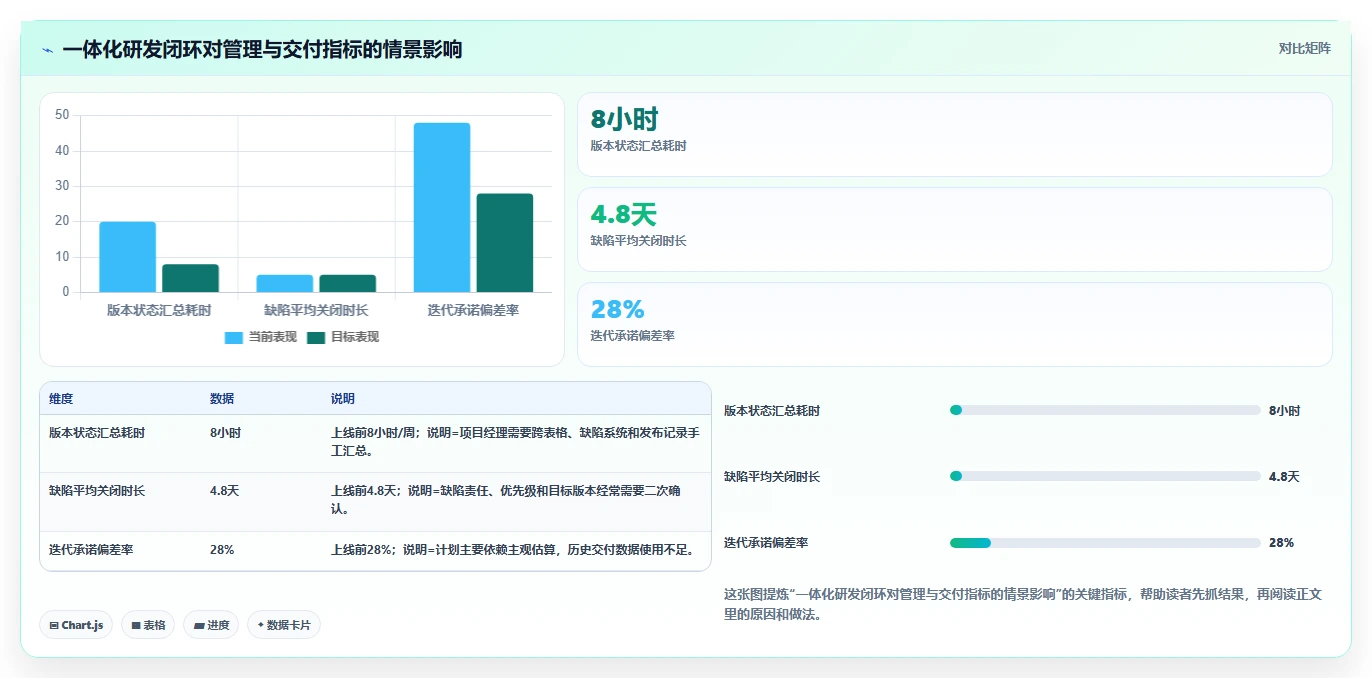1372x678 pixels.
Task: Click the 说明 table column header
Action: [343, 399]
